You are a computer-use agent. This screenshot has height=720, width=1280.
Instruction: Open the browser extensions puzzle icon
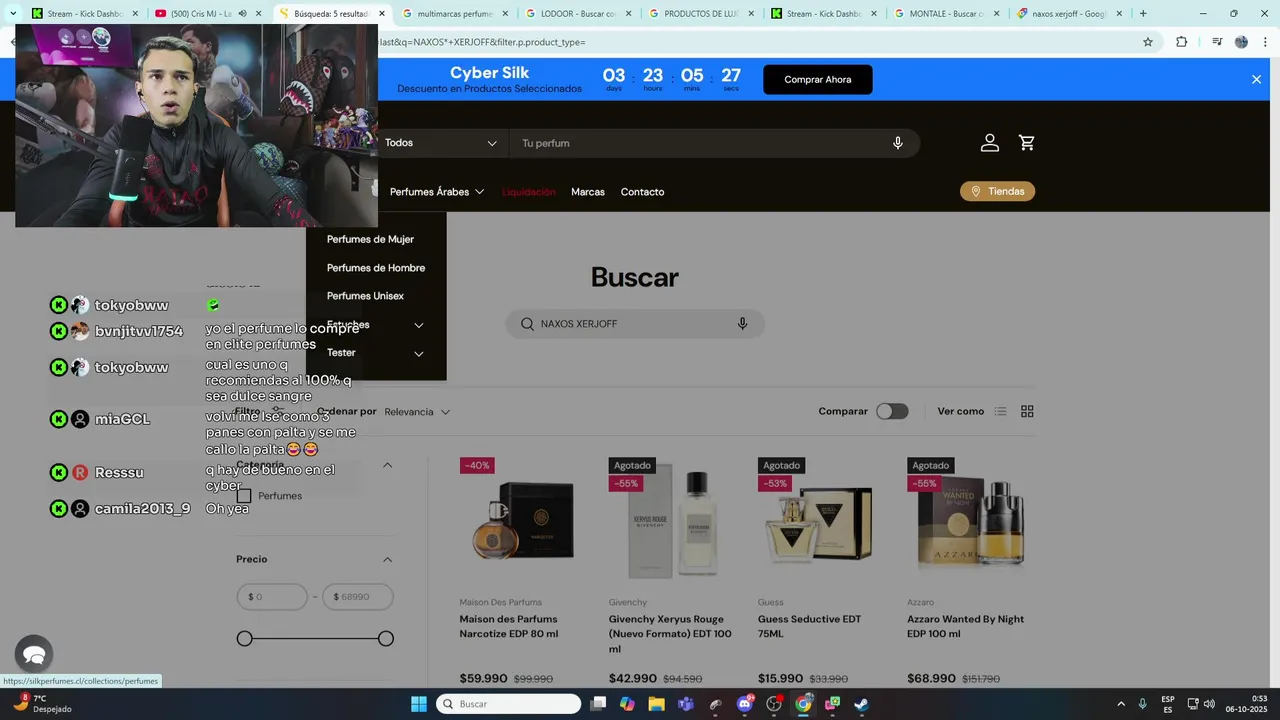coord(1181,42)
